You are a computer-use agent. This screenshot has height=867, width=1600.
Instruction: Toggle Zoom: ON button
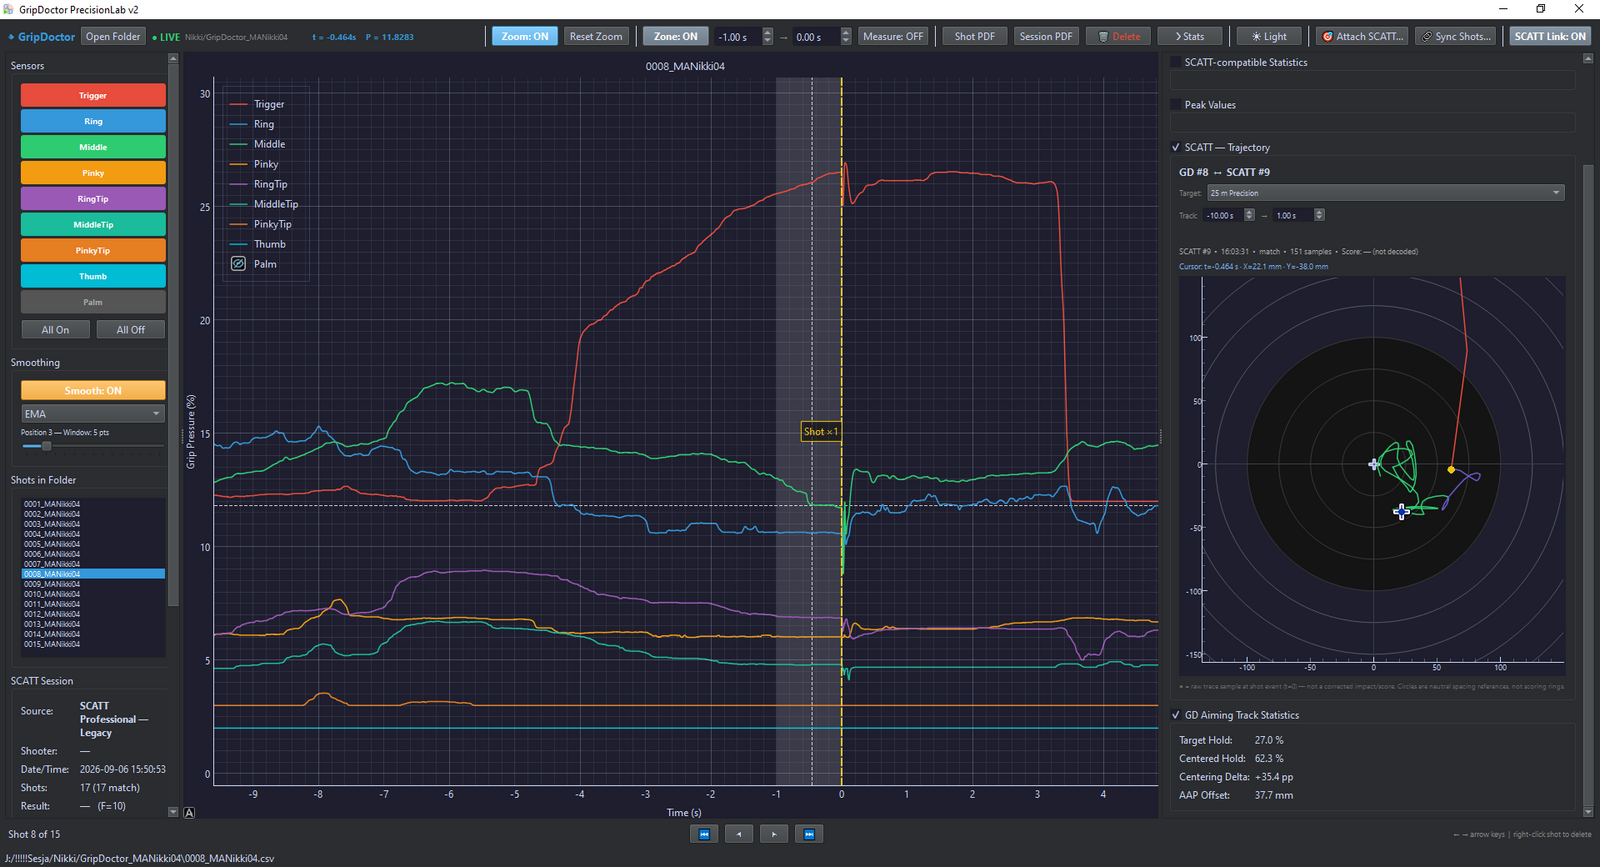pos(525,37)
